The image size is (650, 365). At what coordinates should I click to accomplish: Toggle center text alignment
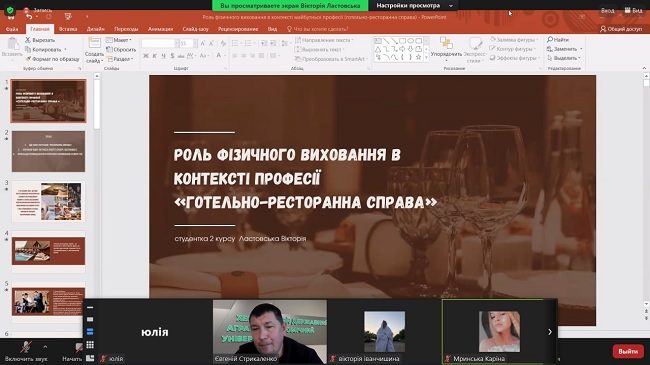[x=243, y=56]
